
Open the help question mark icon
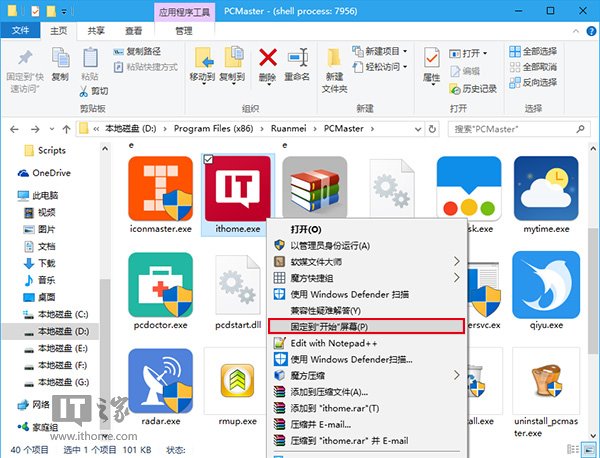pos(591,31)
